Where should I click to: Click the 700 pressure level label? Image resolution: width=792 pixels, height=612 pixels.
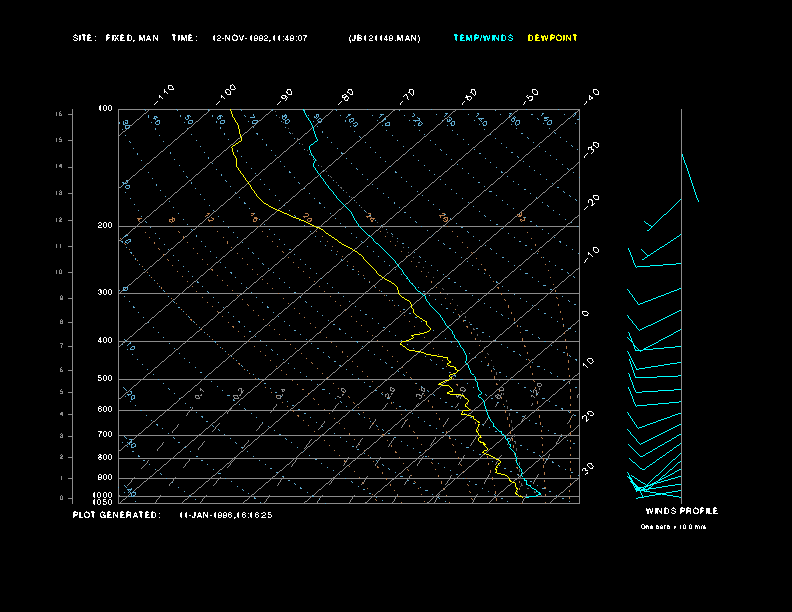[x=105, y=434]
